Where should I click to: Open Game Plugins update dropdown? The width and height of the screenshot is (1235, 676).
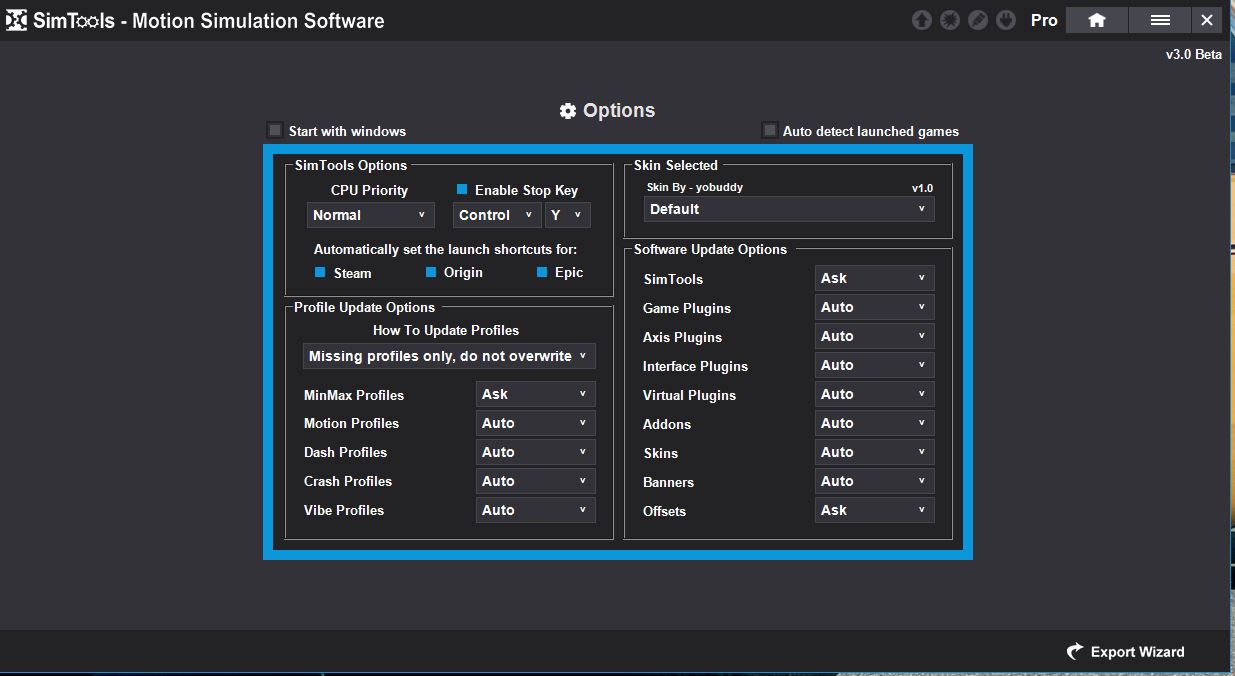pyautogui.click(x=874, y=307)
